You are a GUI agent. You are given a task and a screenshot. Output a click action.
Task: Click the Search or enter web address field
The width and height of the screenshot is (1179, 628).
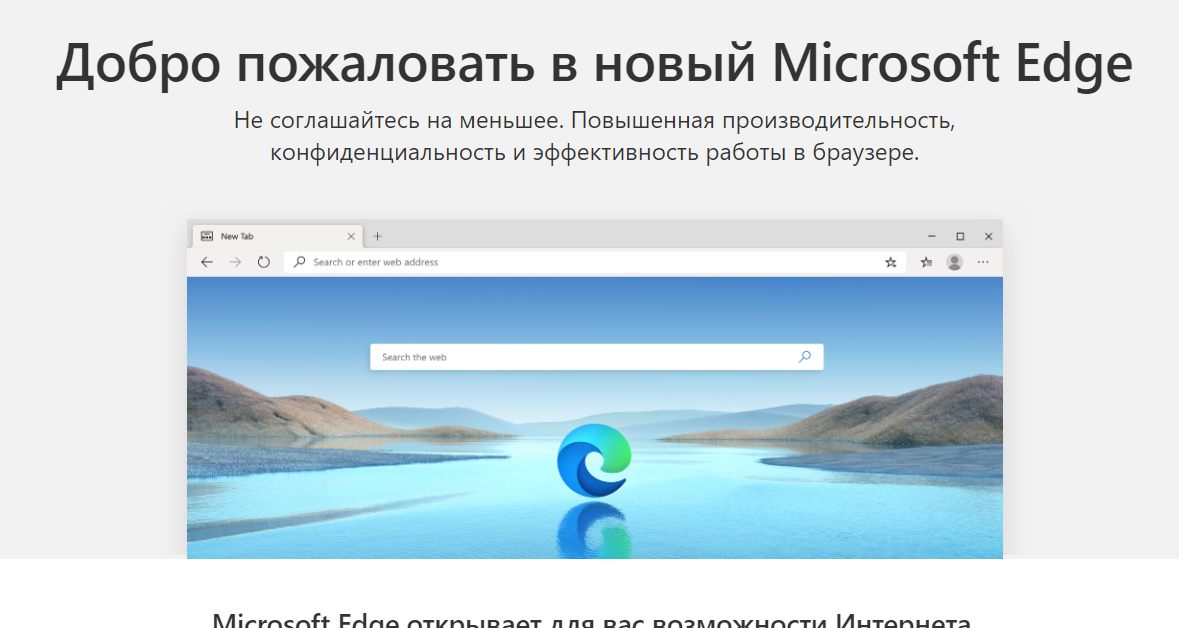pos(590,262)
